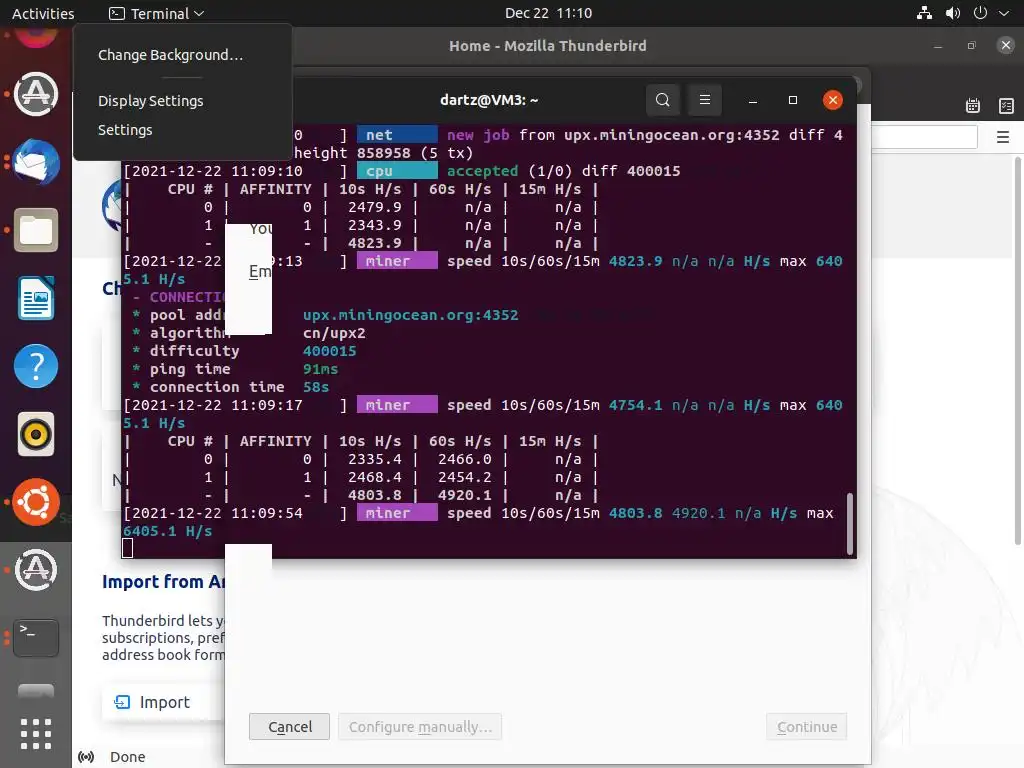
Task: Click the pool address upx.miningocean.org:4352
Action: 411,315
